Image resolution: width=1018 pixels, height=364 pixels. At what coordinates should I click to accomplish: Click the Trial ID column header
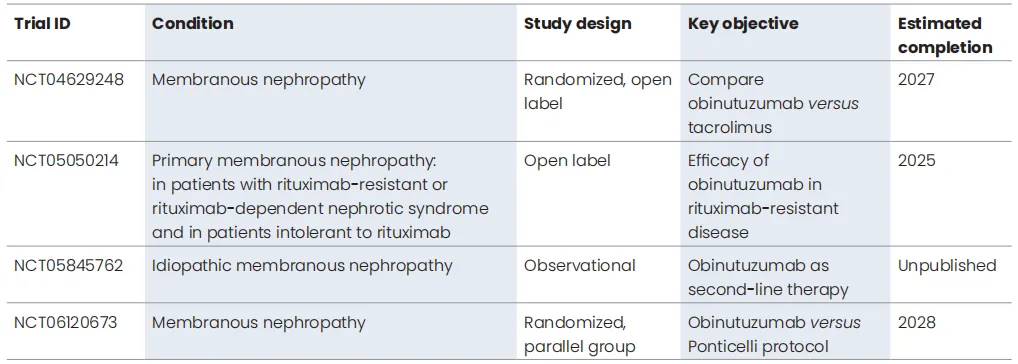42,23
